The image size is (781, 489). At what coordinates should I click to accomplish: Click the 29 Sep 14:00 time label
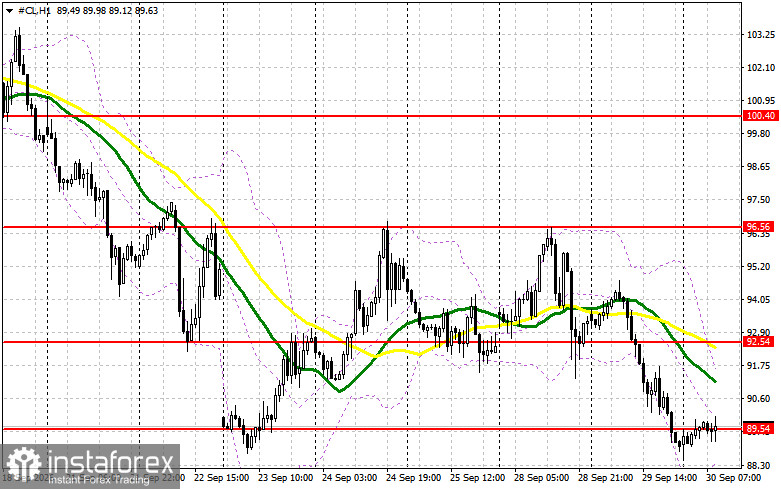click(669, 478)
